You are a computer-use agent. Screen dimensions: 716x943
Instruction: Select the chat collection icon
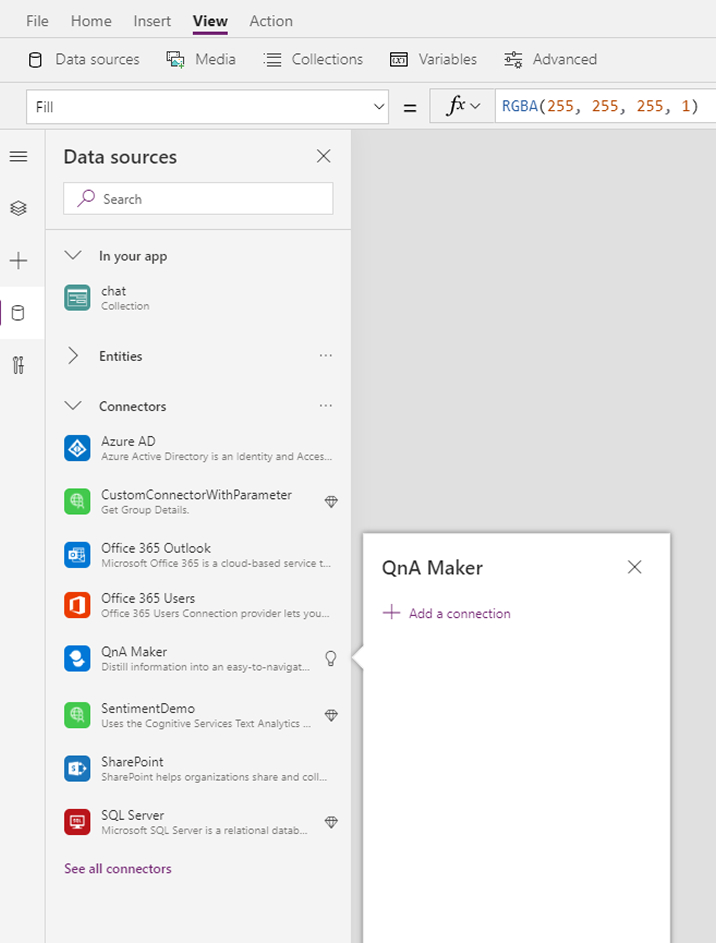pyautogui.click(x=78, y=298)
